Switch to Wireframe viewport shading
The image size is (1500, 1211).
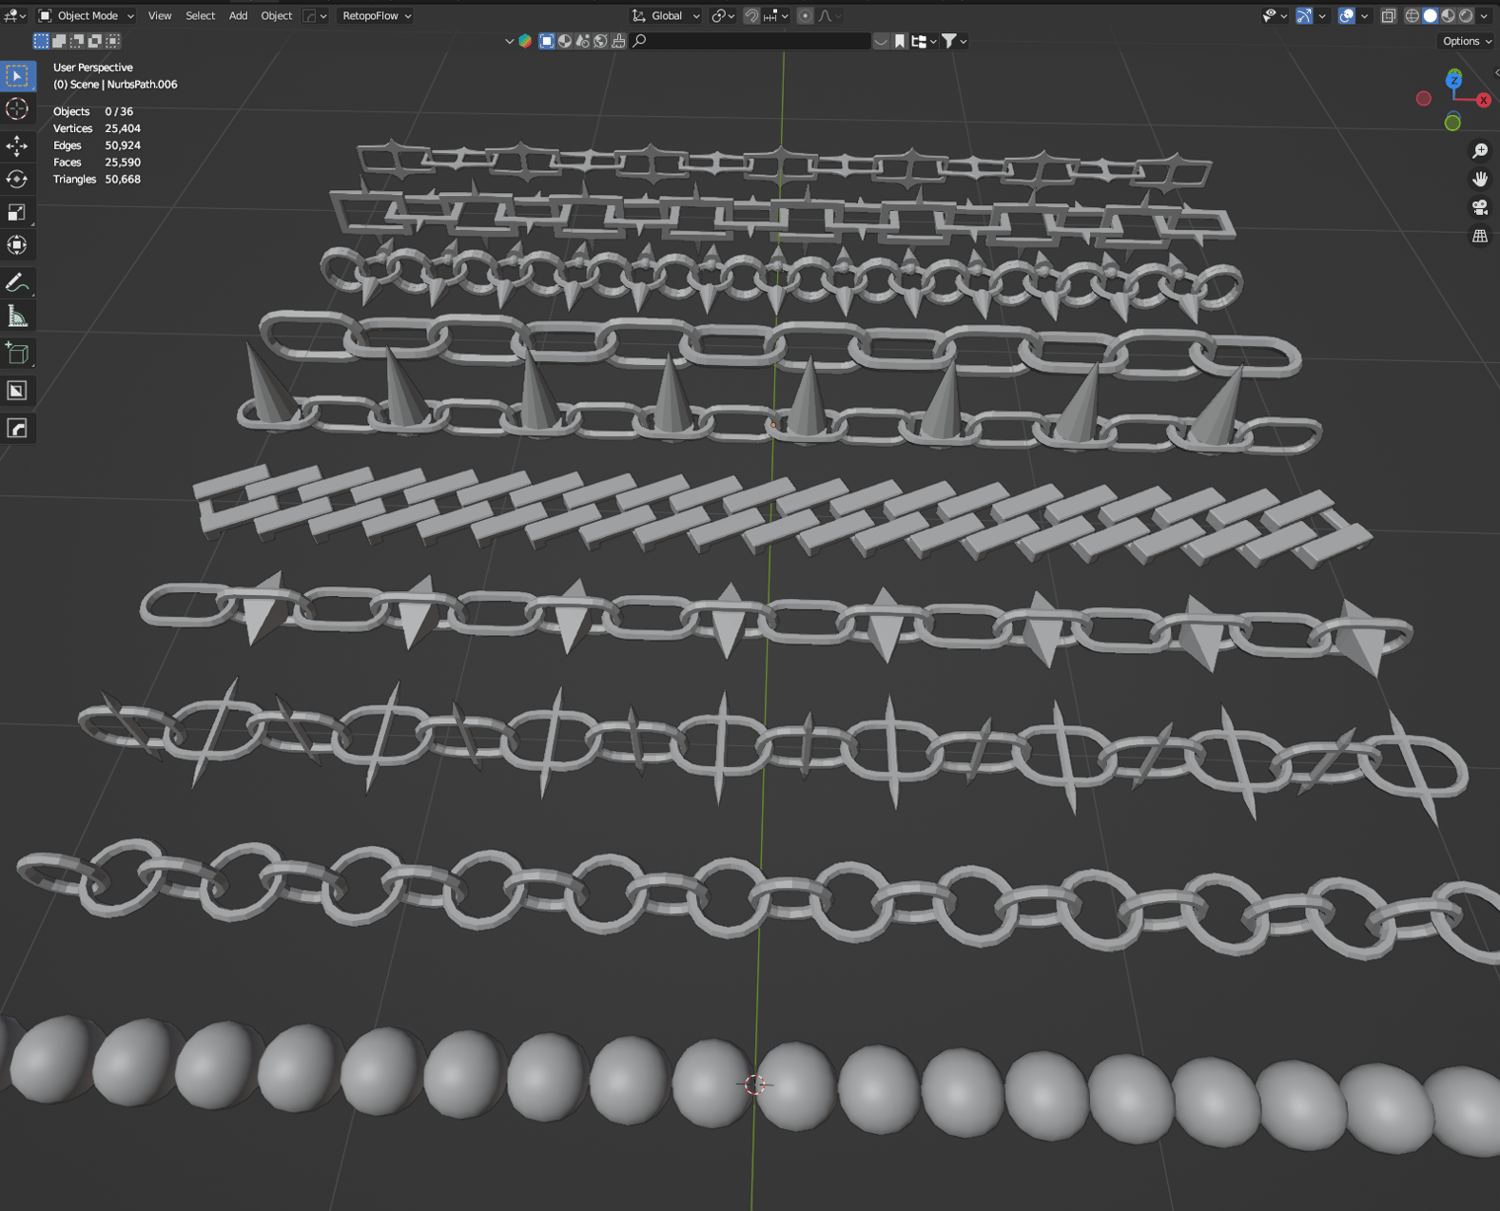pos(1412,16)
